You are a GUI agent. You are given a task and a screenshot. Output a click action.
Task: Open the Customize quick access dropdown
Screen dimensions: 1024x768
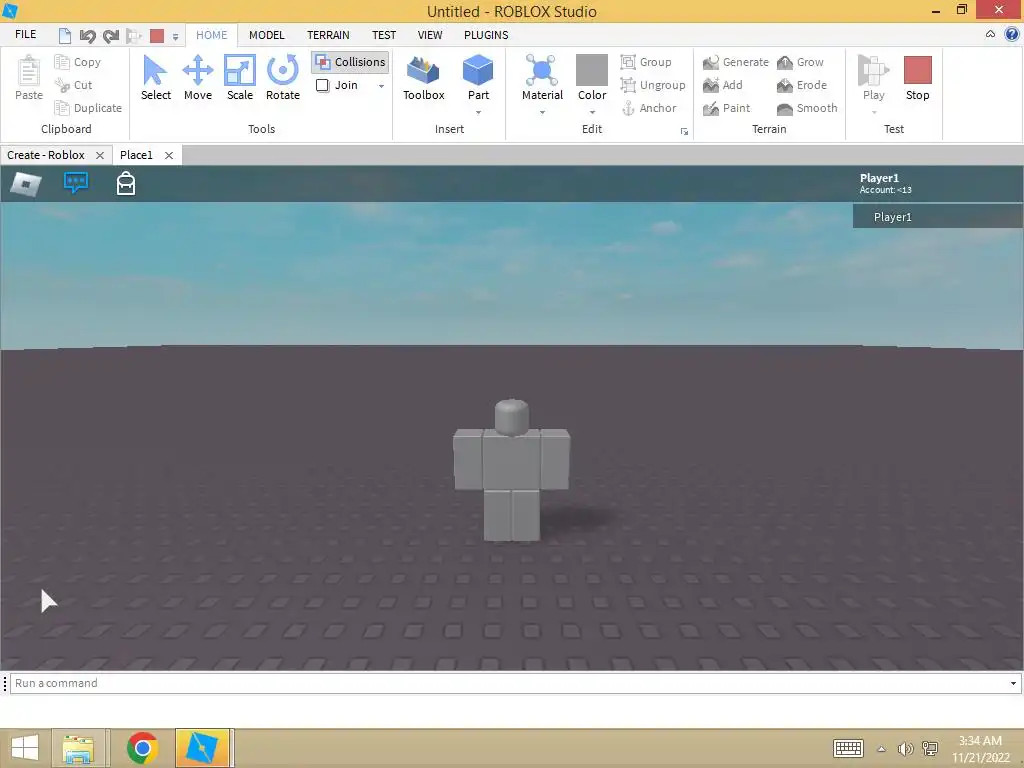coord(175,37)
